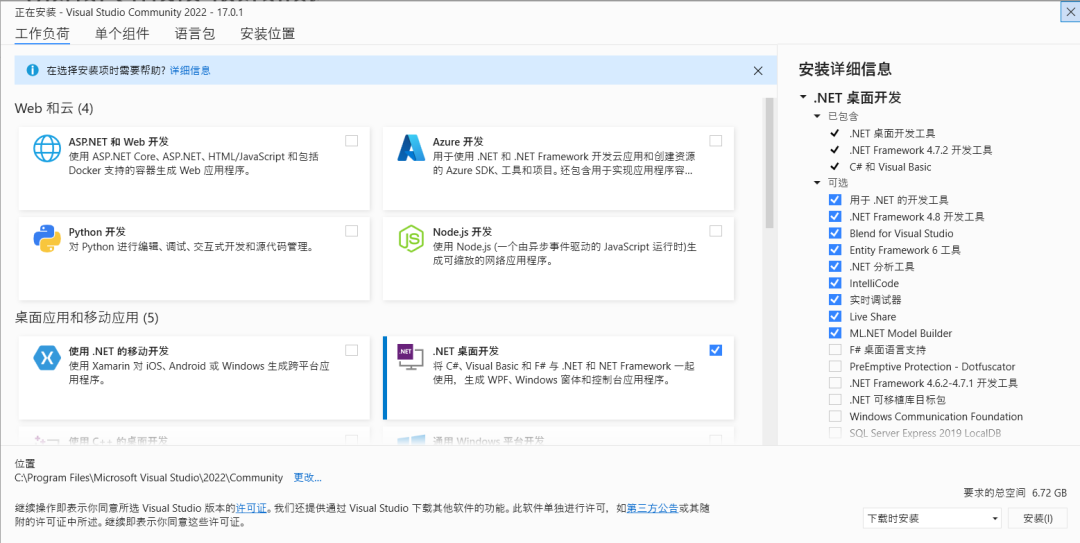The height and width of the screenshot is (543, 1080).
Task: Check .NET Framework 4.6.2-4.7.1 开发工具 option
Action: [835, 382]
